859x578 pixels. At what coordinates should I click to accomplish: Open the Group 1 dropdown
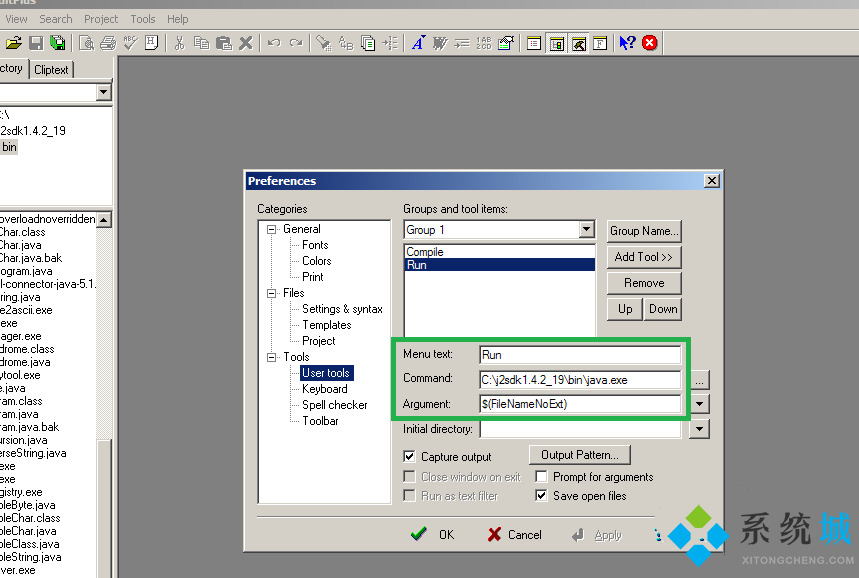coord(587,230)
